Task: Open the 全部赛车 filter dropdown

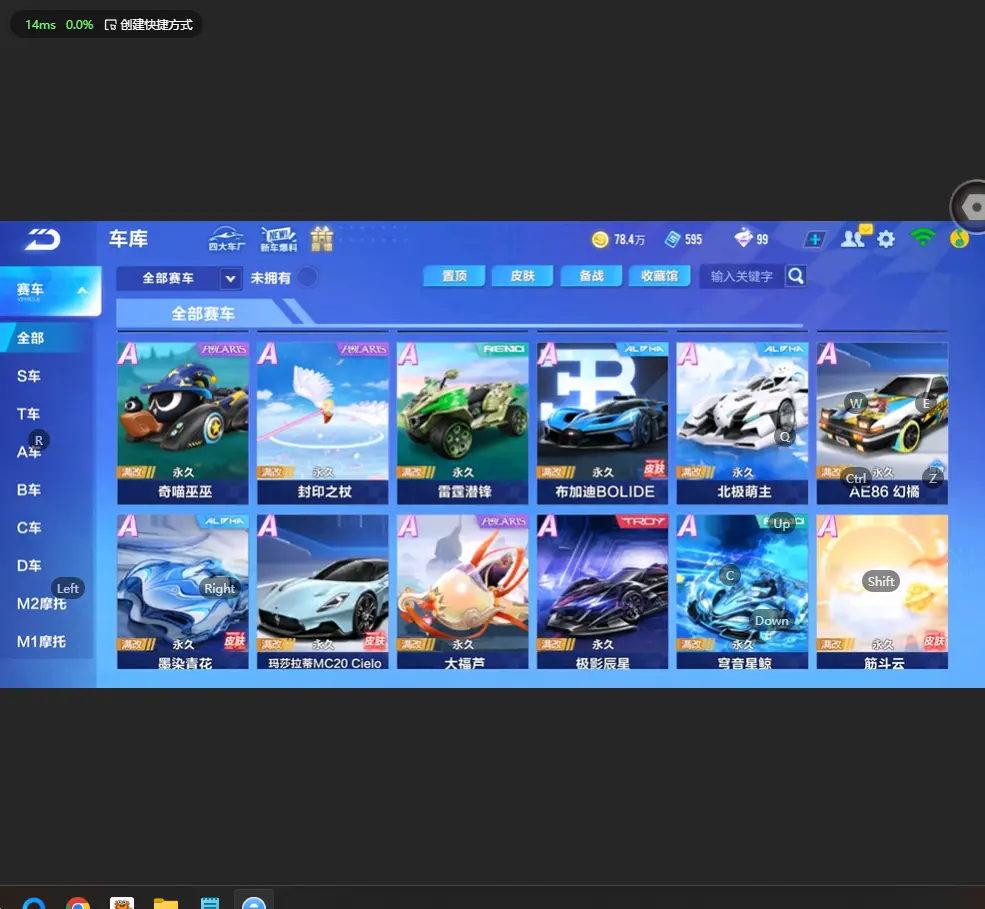Action: [x=179, y=278]
